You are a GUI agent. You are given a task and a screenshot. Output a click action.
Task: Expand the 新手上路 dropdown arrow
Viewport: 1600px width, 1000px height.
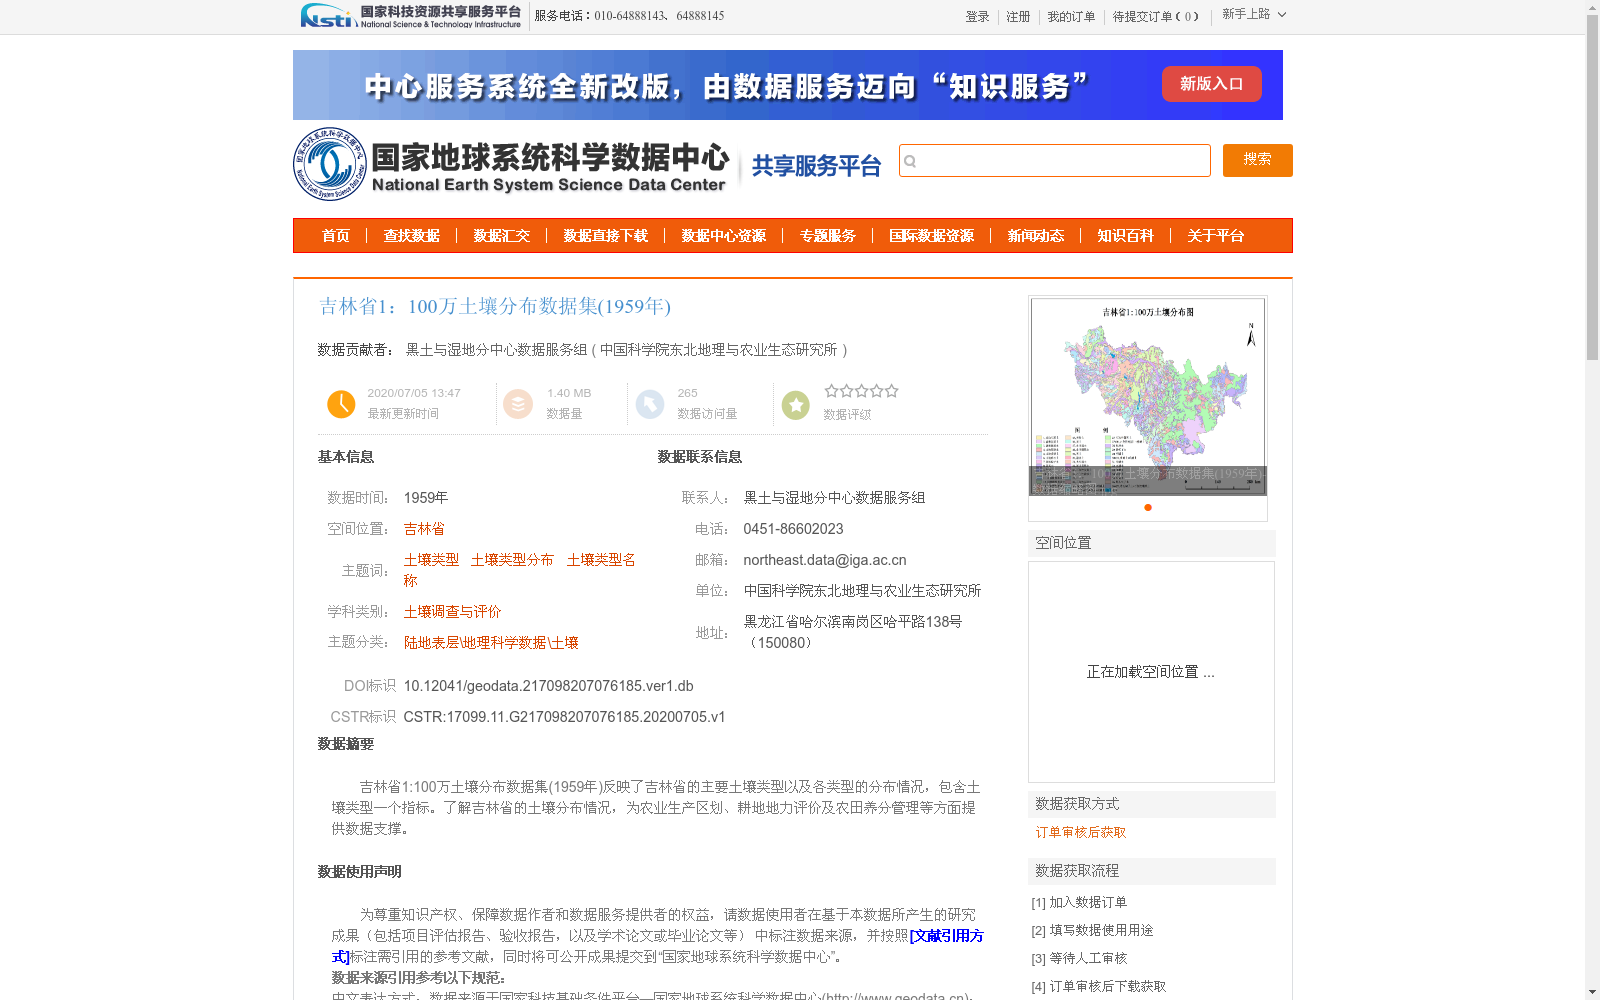point(1282,14)
